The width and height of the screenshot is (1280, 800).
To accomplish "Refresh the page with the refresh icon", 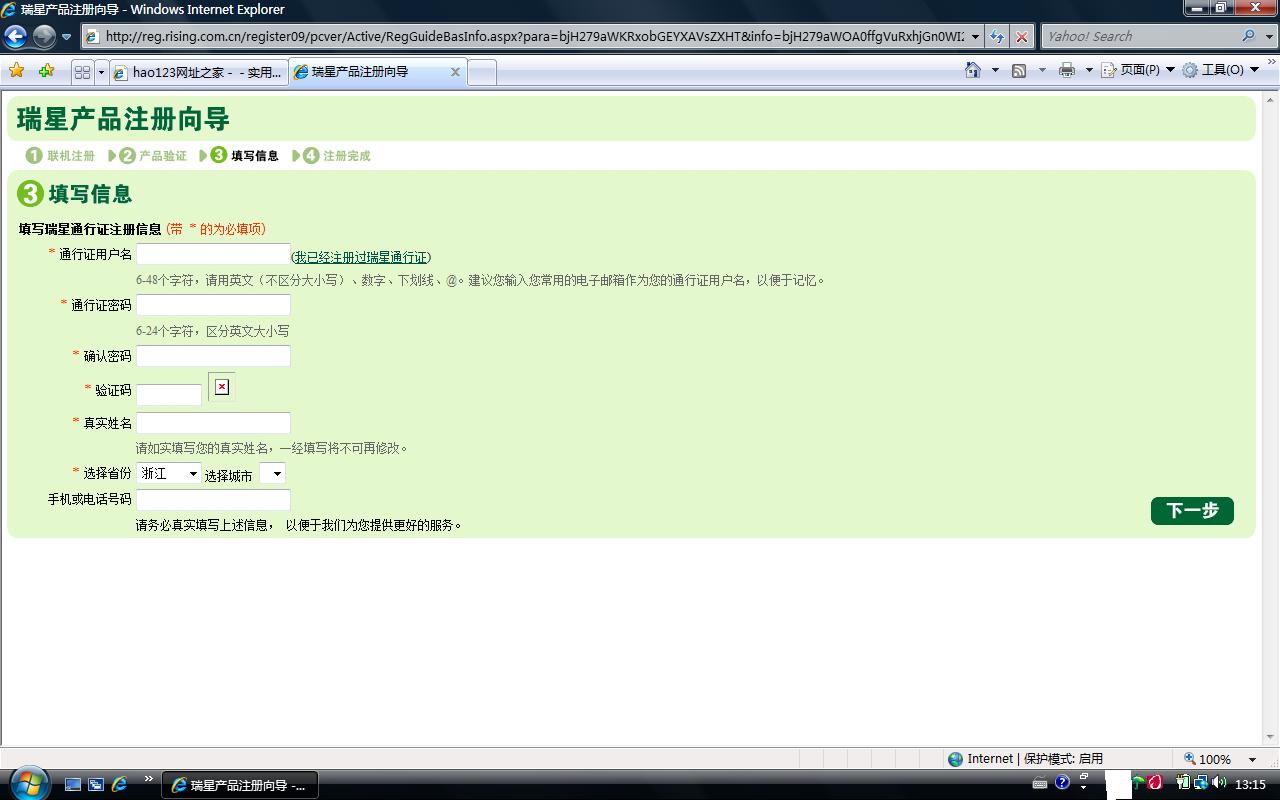I will 997,37.
